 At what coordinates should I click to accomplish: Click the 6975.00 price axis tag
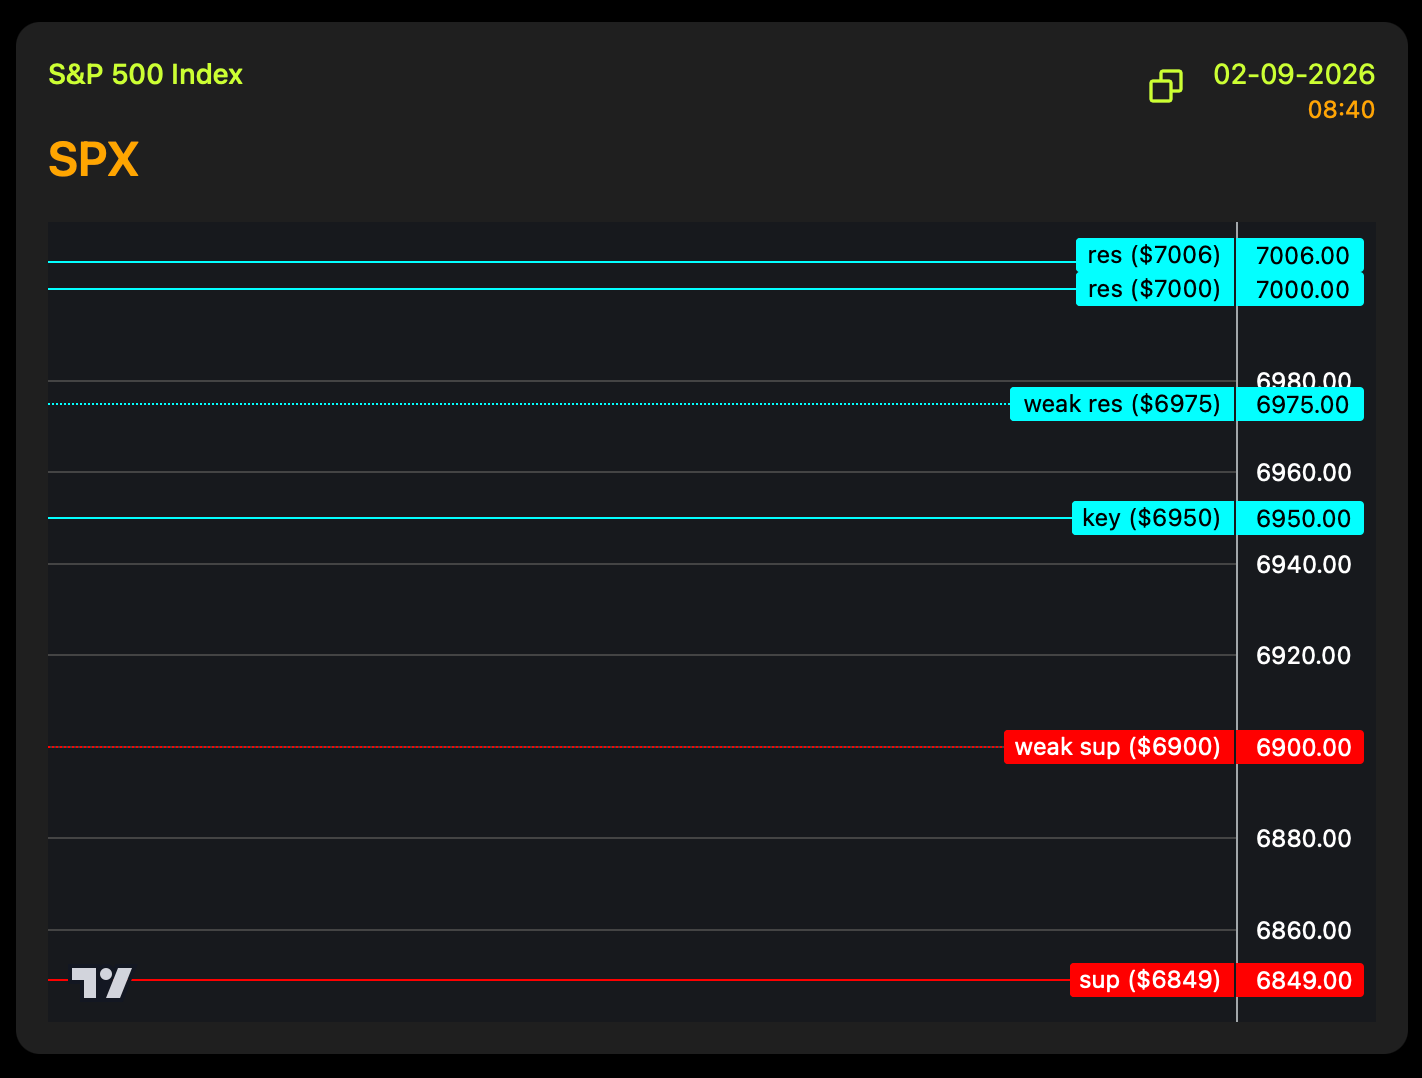pos(1301,405)
